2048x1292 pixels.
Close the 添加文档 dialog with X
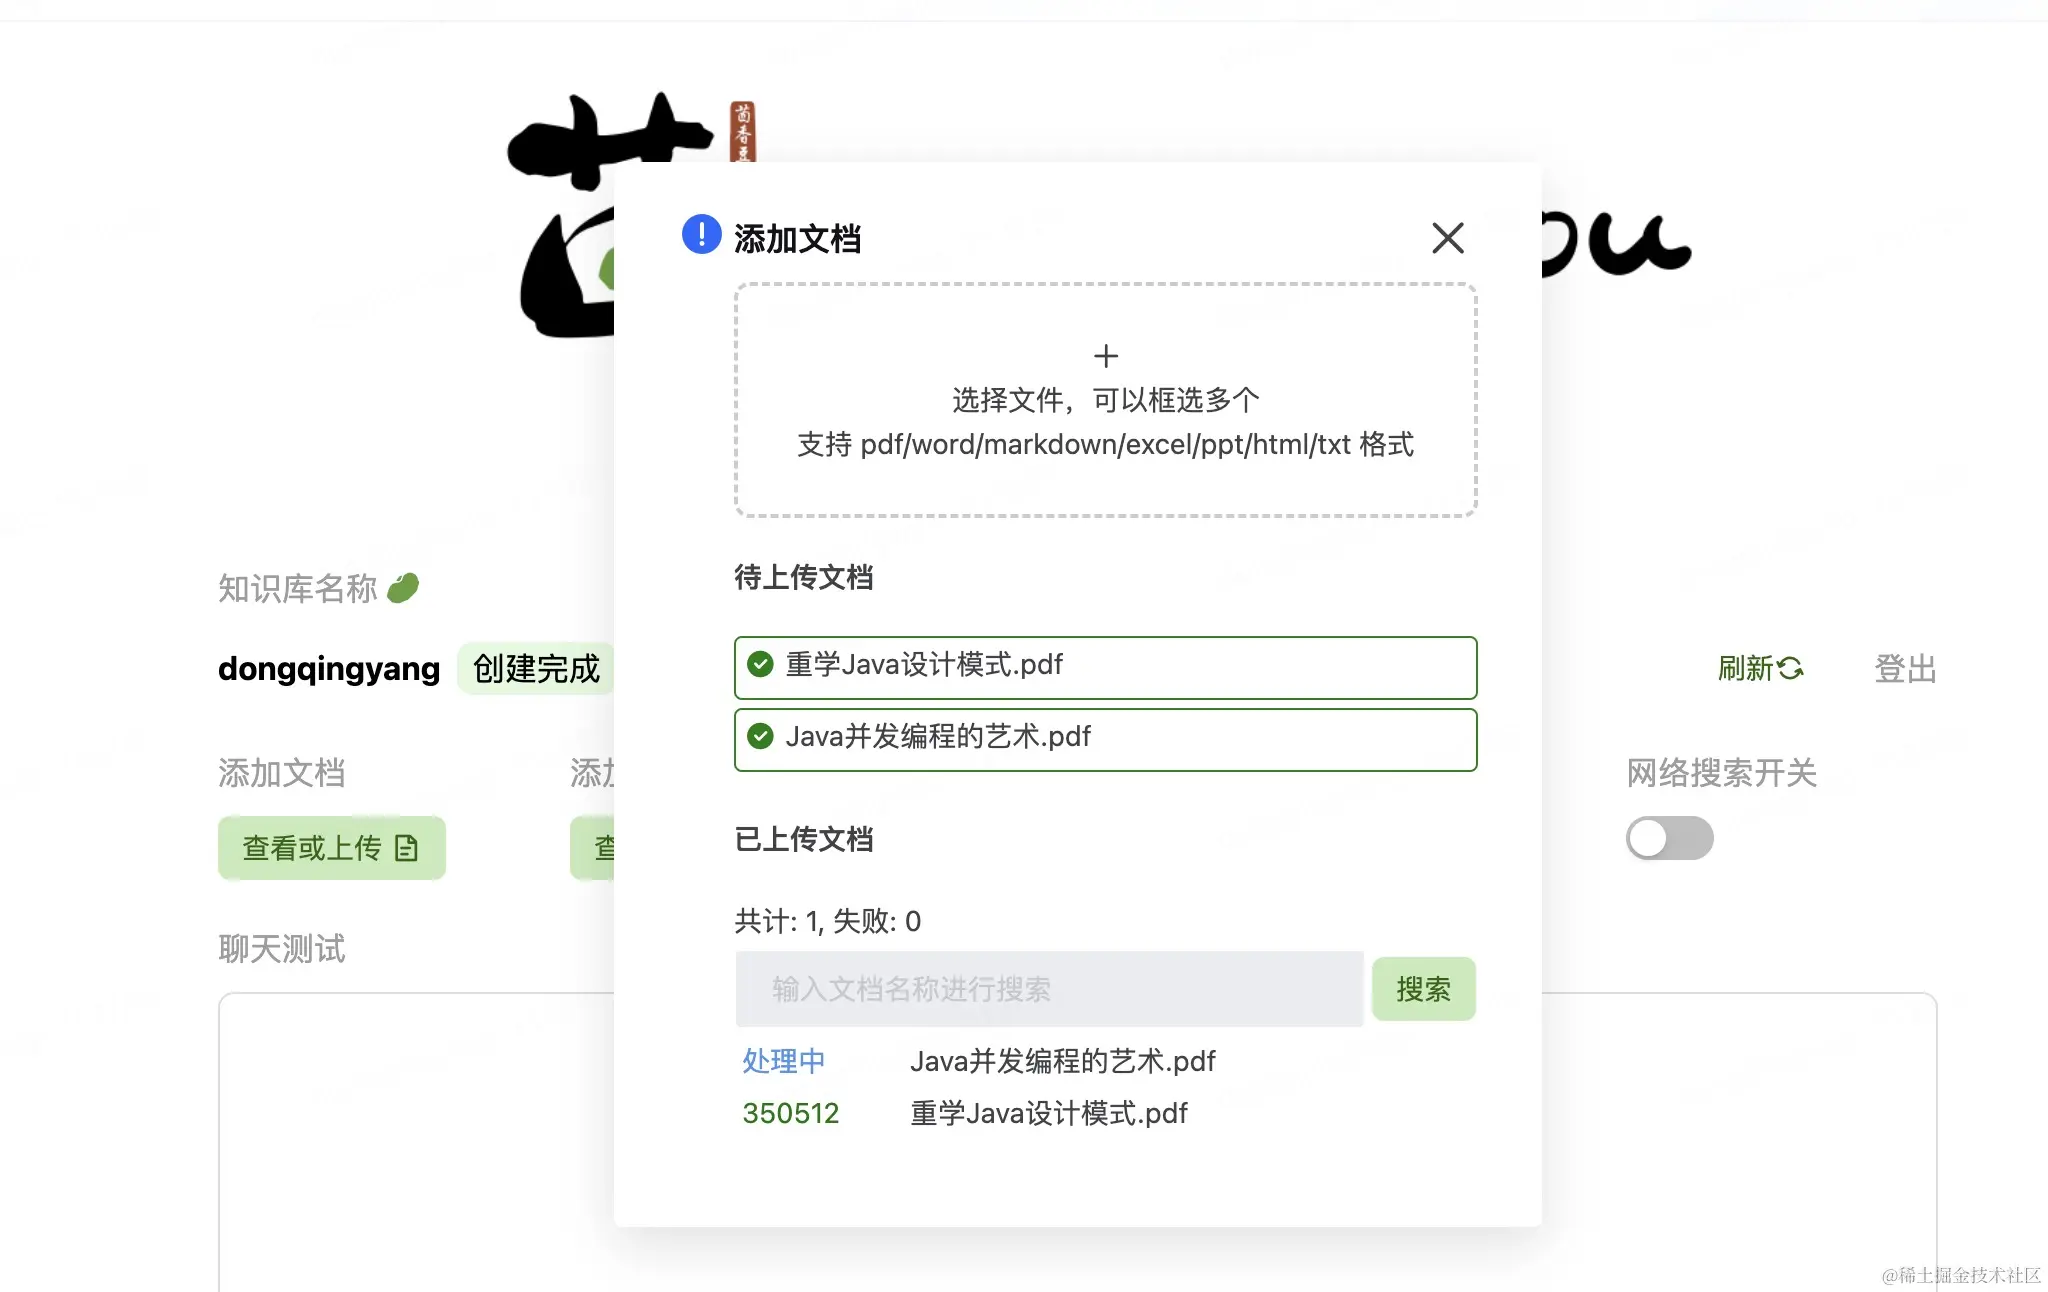[x=1447, y=238]
